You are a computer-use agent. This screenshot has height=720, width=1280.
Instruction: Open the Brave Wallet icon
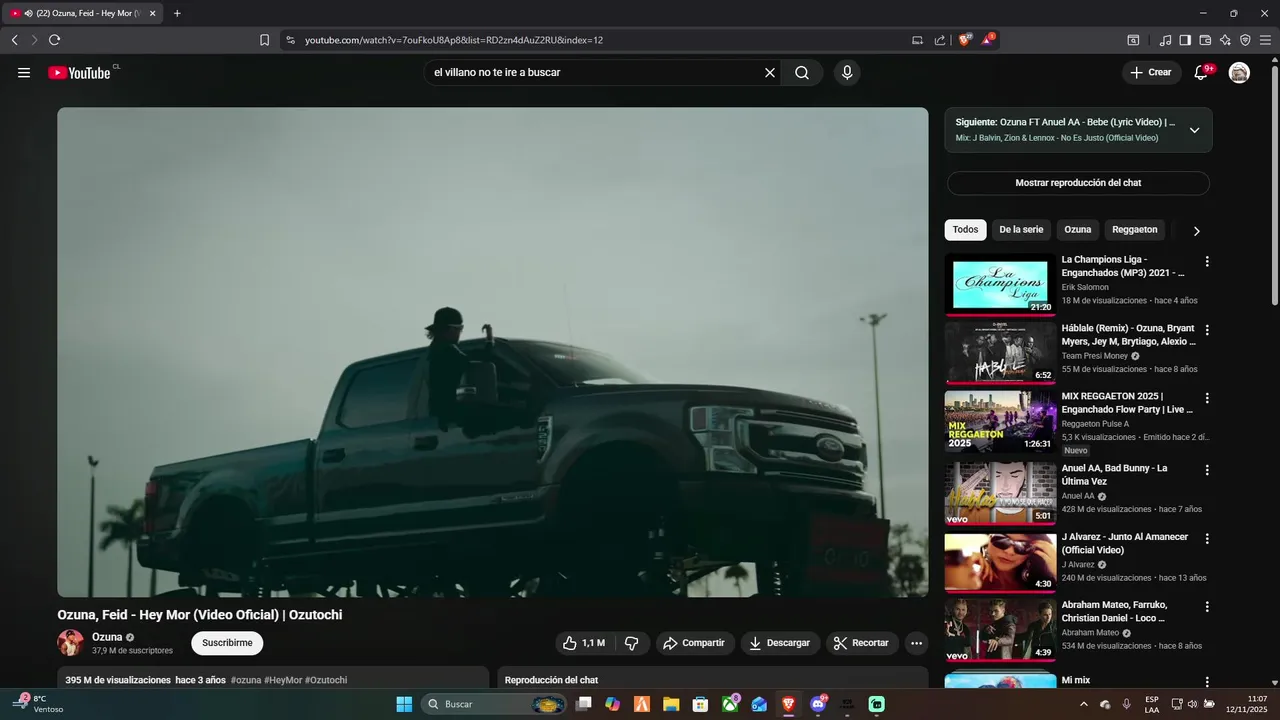coord(1205,40)
